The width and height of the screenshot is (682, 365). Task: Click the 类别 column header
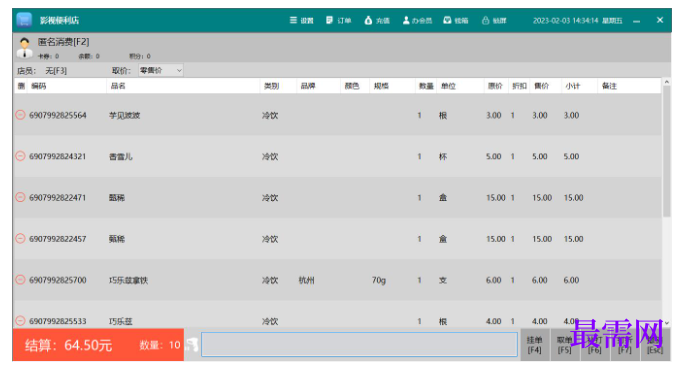tap(271, 86)
